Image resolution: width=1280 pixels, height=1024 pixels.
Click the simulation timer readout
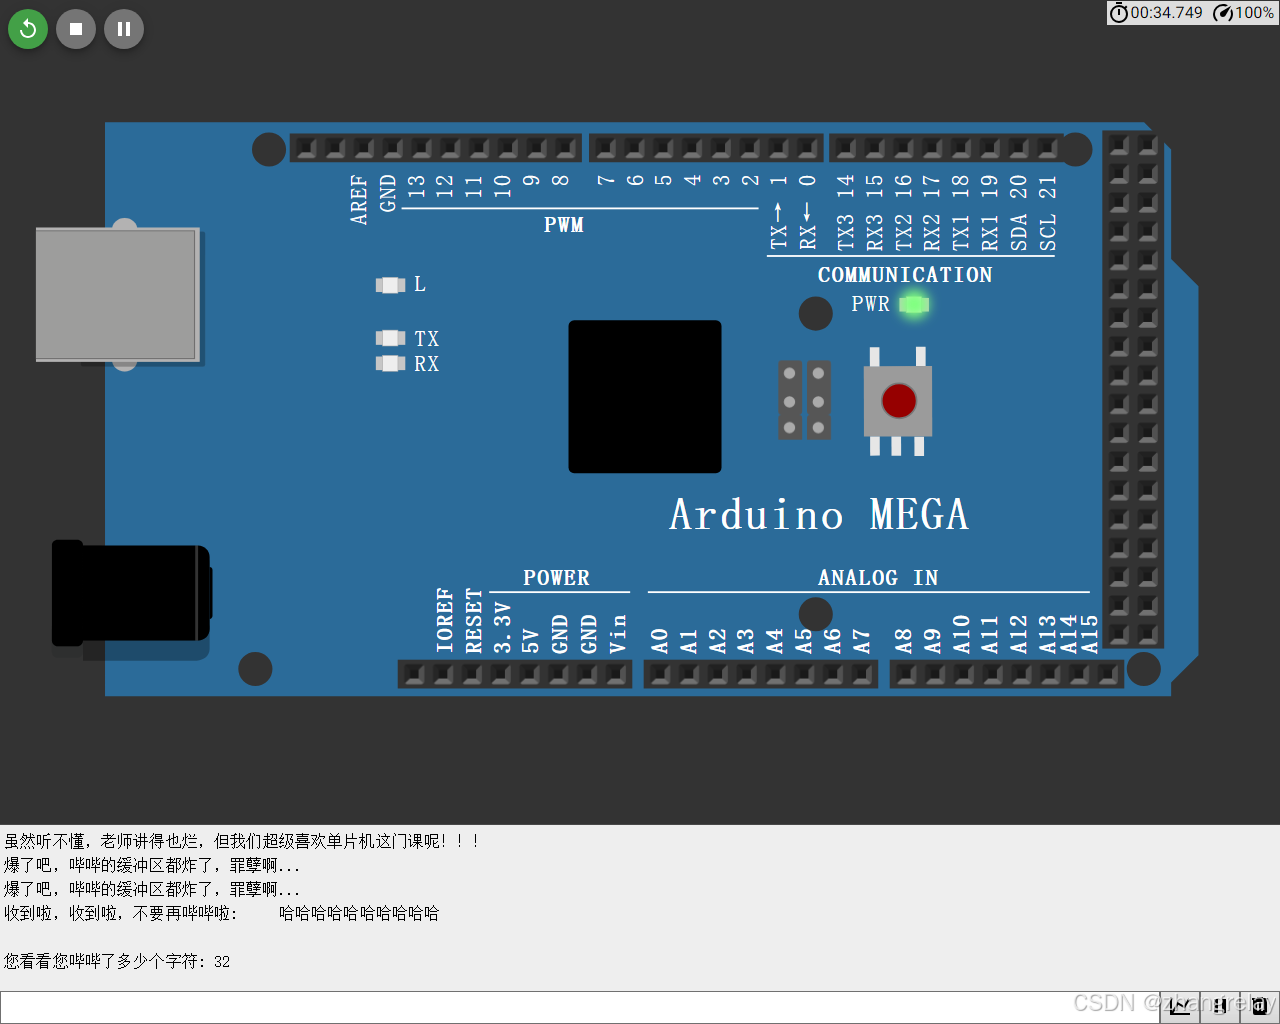[x=1156, y=13]
